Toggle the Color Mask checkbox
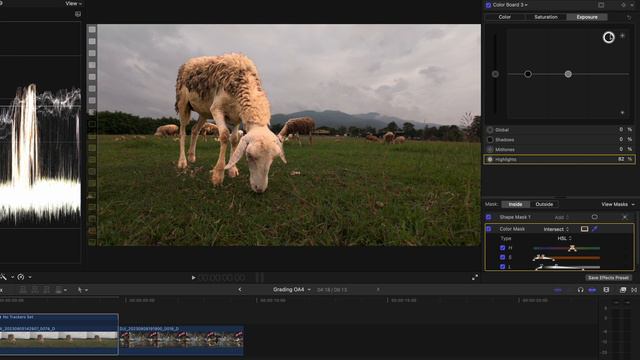 (489, 229)
